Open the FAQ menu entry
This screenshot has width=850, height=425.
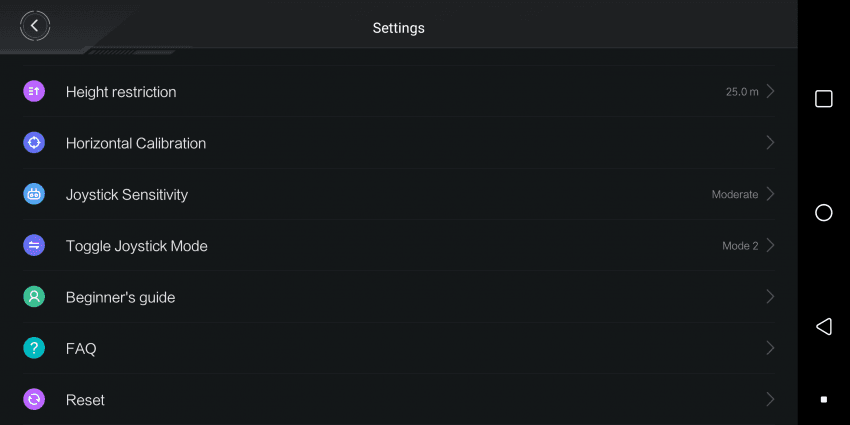pos(399,348)
